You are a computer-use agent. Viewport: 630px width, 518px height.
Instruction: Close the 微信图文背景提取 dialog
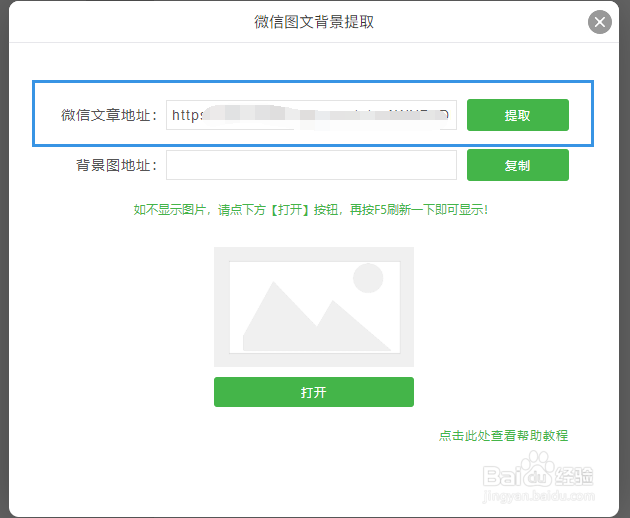click(599, 22)
